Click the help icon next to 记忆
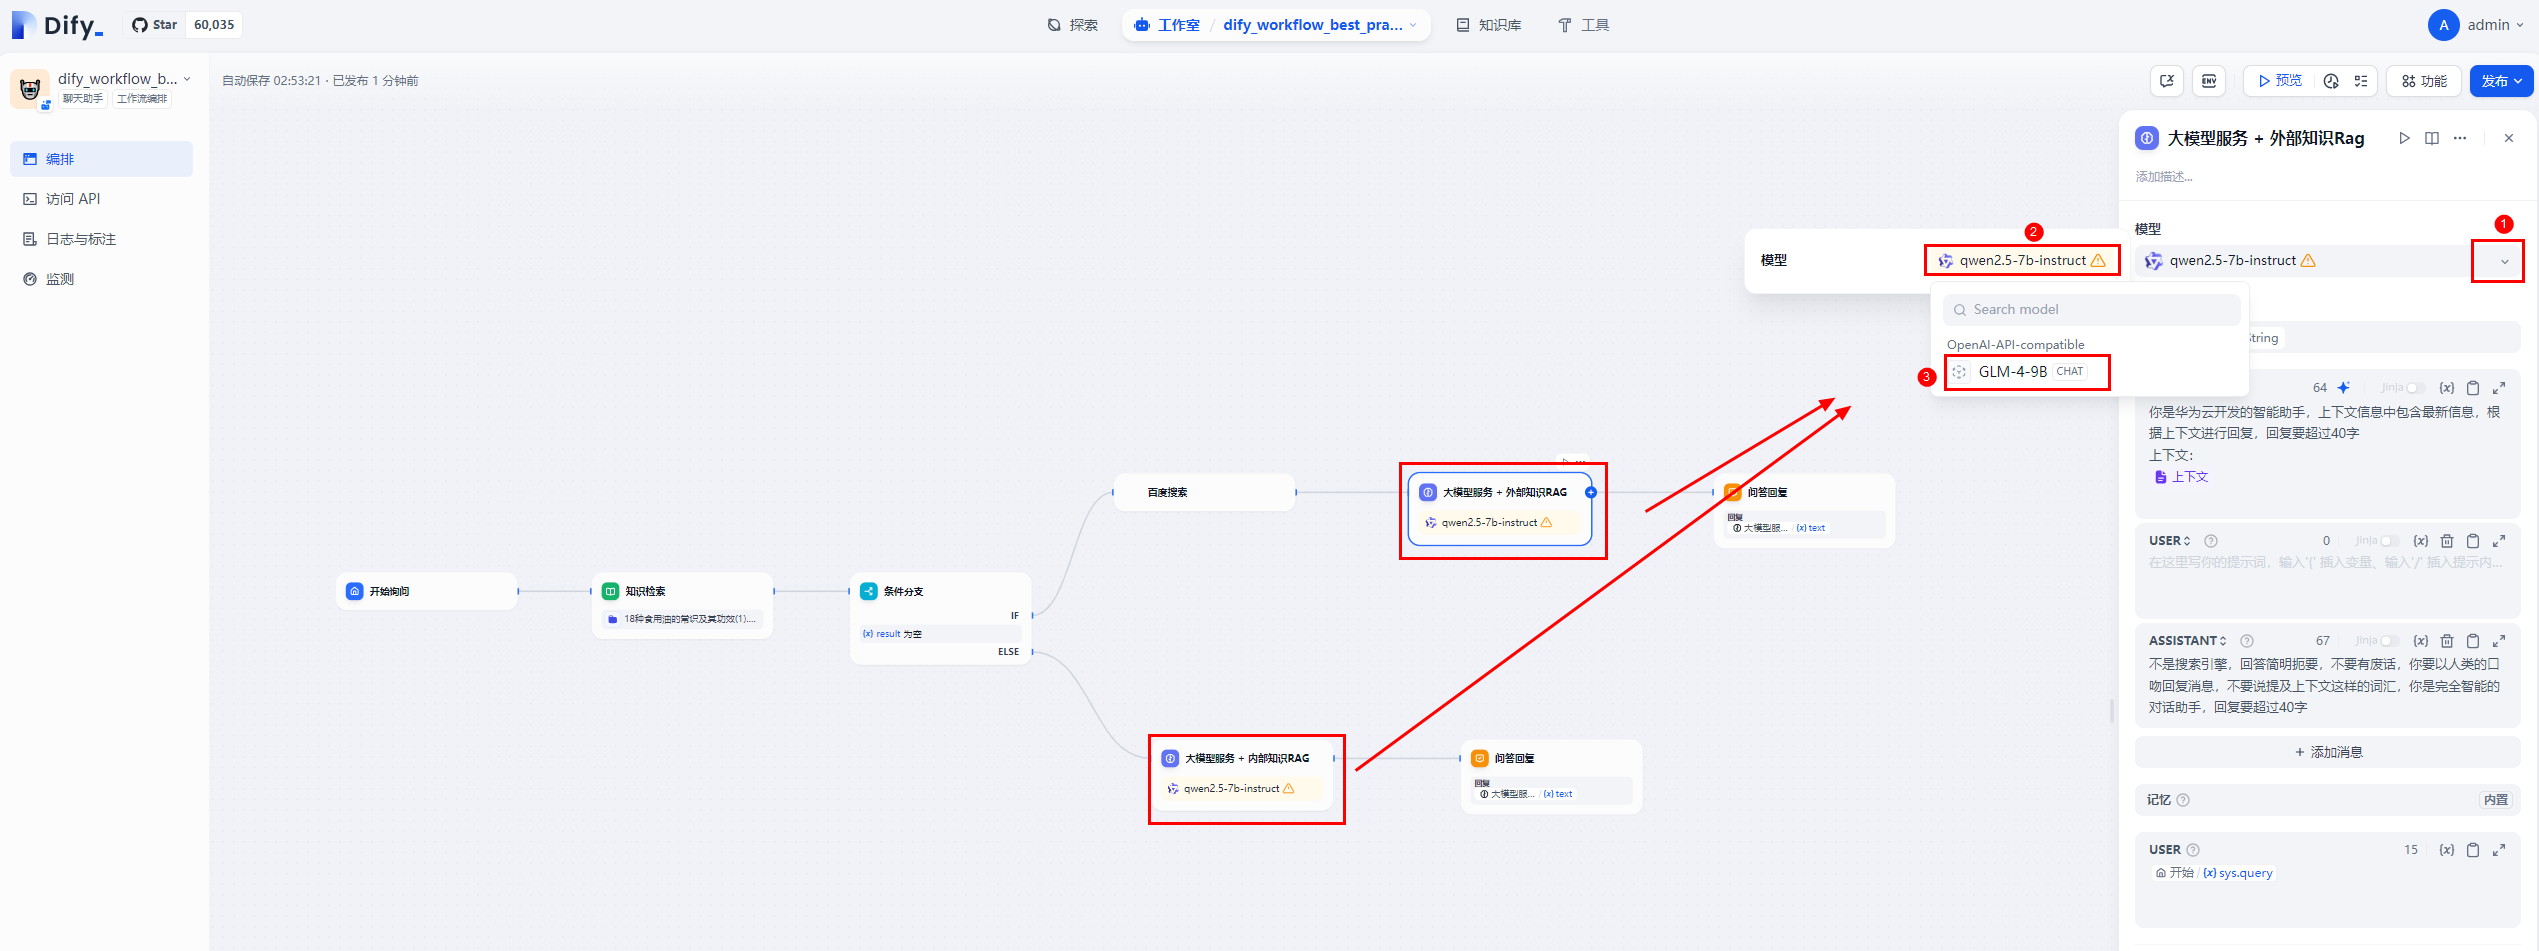 click(x=2183, y=800)
